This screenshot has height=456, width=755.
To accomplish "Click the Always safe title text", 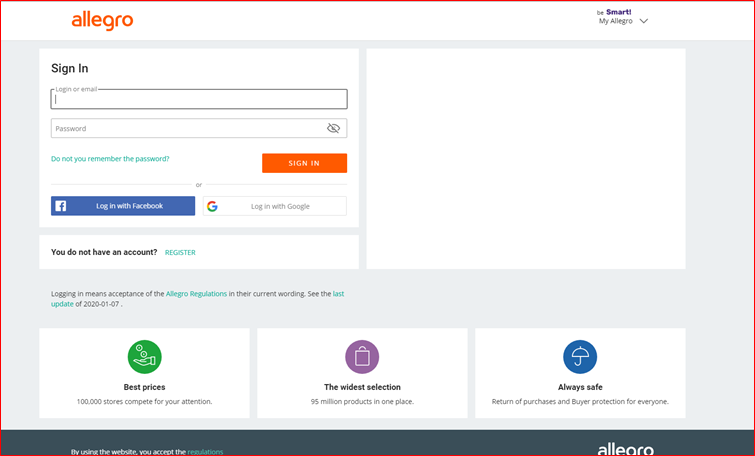I will coord(580,387).
